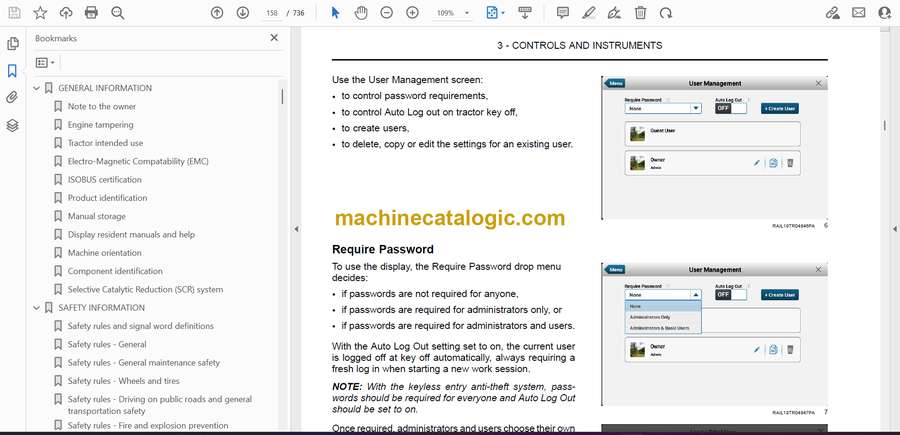Open ISOBUS certification bookmark
The width and height of the screenshot is (900, 435).
click(x=104, y=180)
